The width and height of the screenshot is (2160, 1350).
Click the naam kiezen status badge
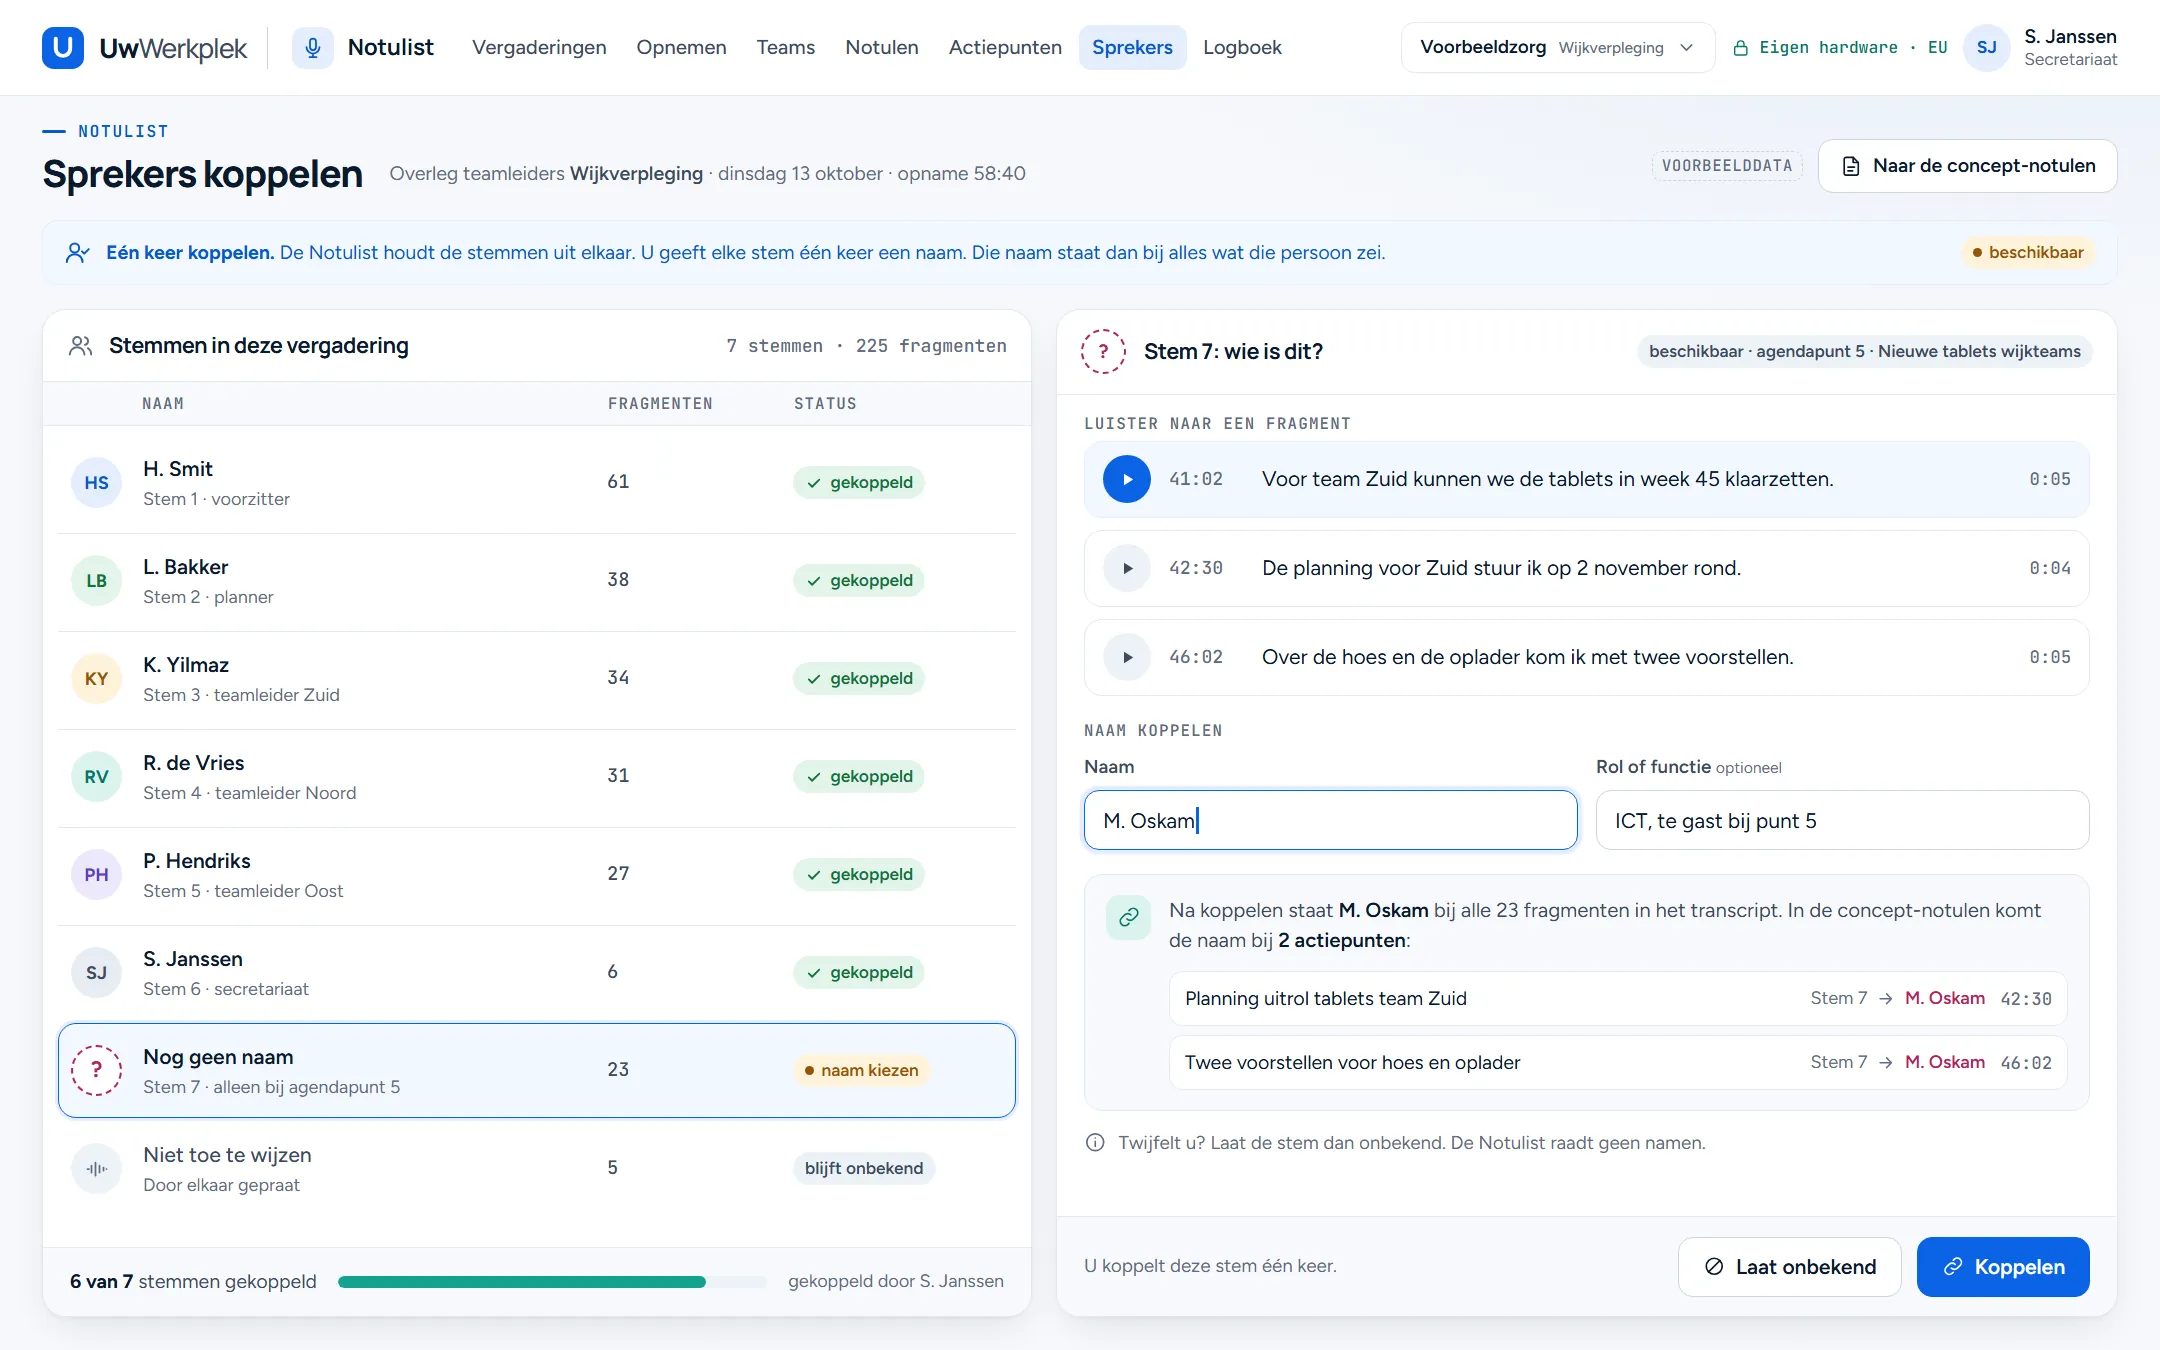(861, 1070)
